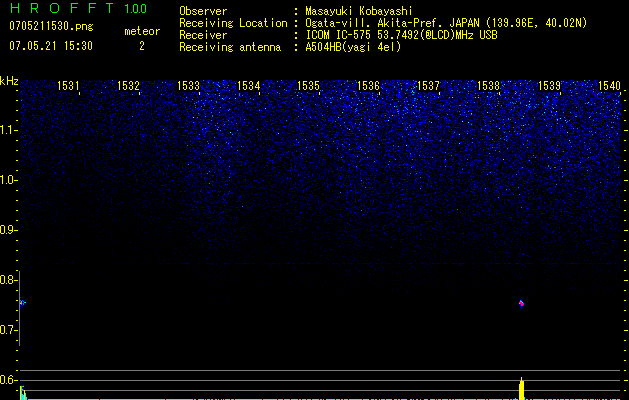Click the Ogata-vill. Akita-Pref. JAPAN location text
The height and width of the screenshot is (400, 629).
click(446, 23)
